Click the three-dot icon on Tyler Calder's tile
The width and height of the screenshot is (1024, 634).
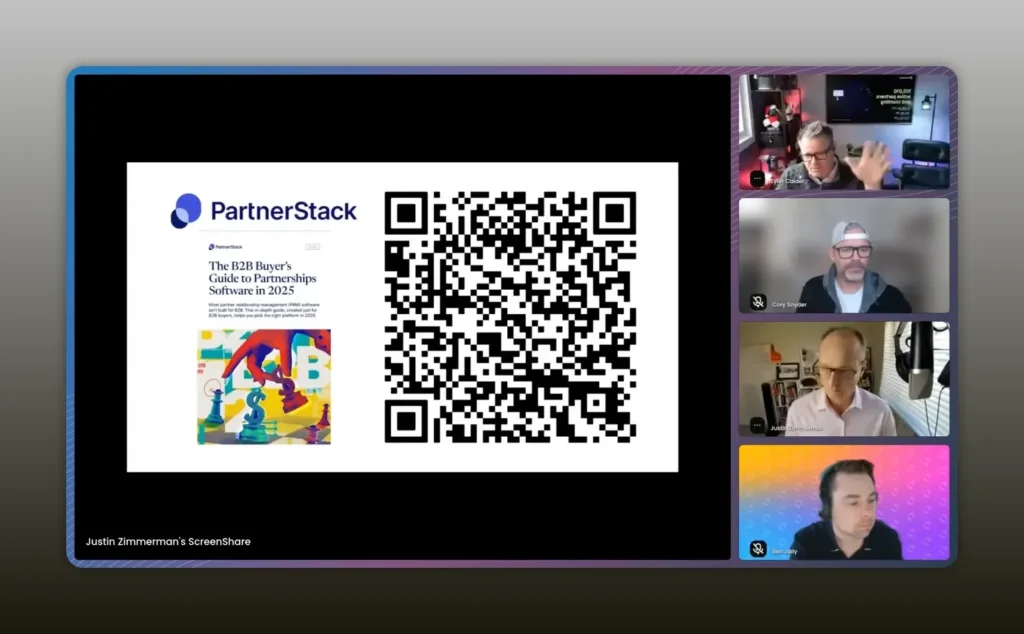click(x=757, y=178)
